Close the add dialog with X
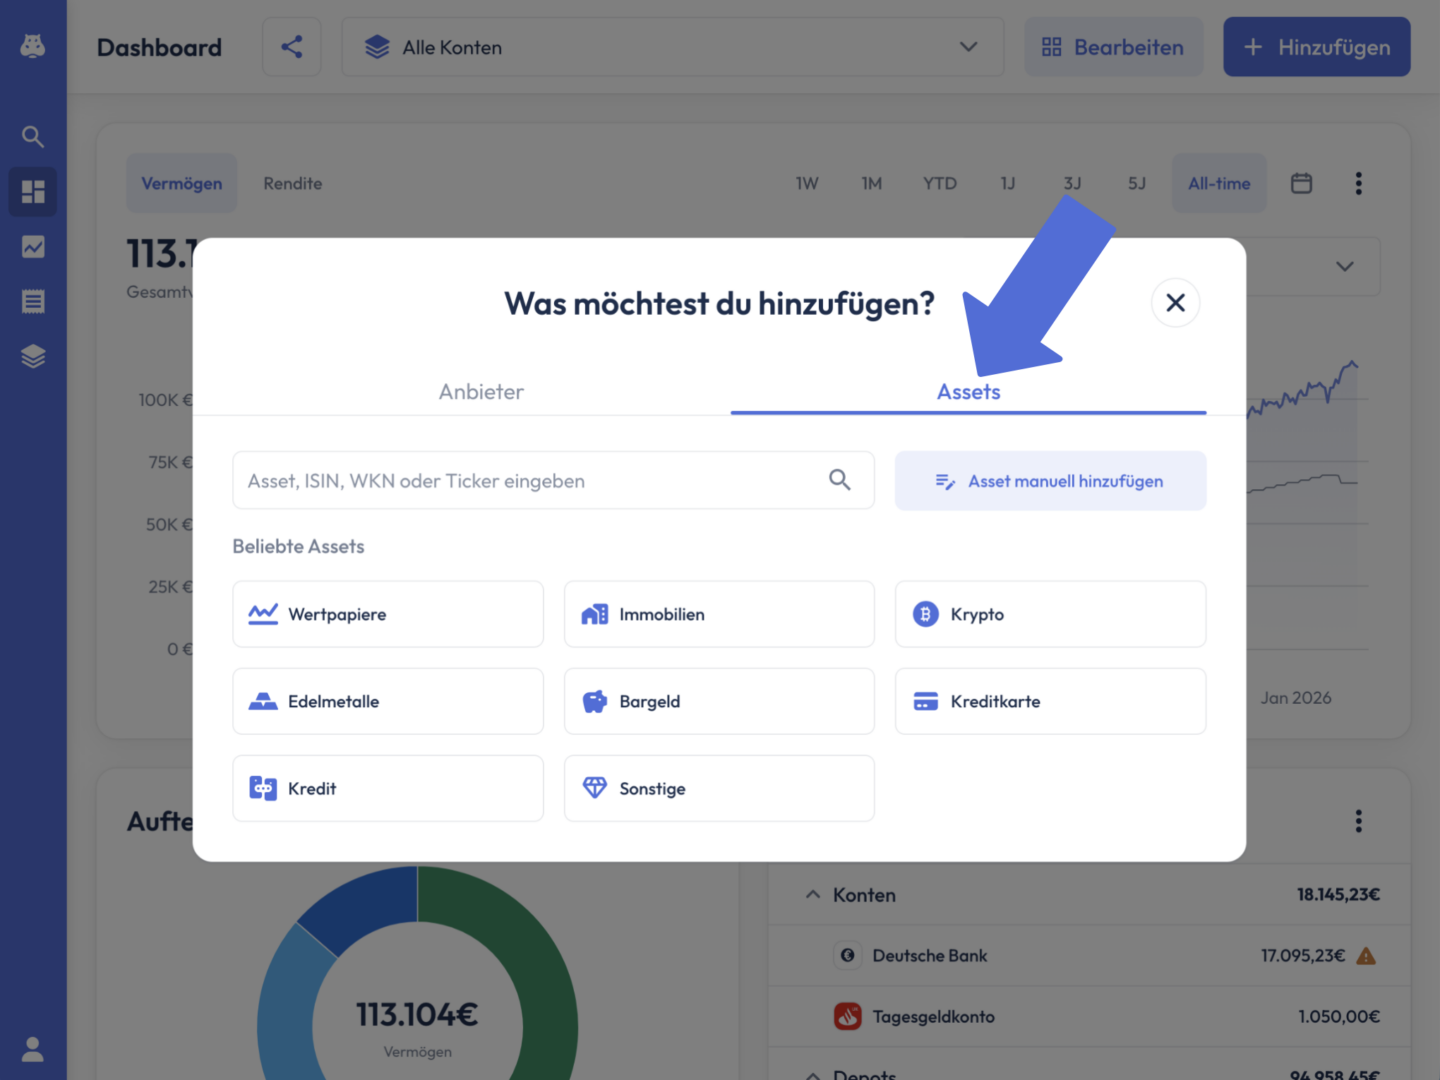The image size is (1440, 1080). (1176, 302)
